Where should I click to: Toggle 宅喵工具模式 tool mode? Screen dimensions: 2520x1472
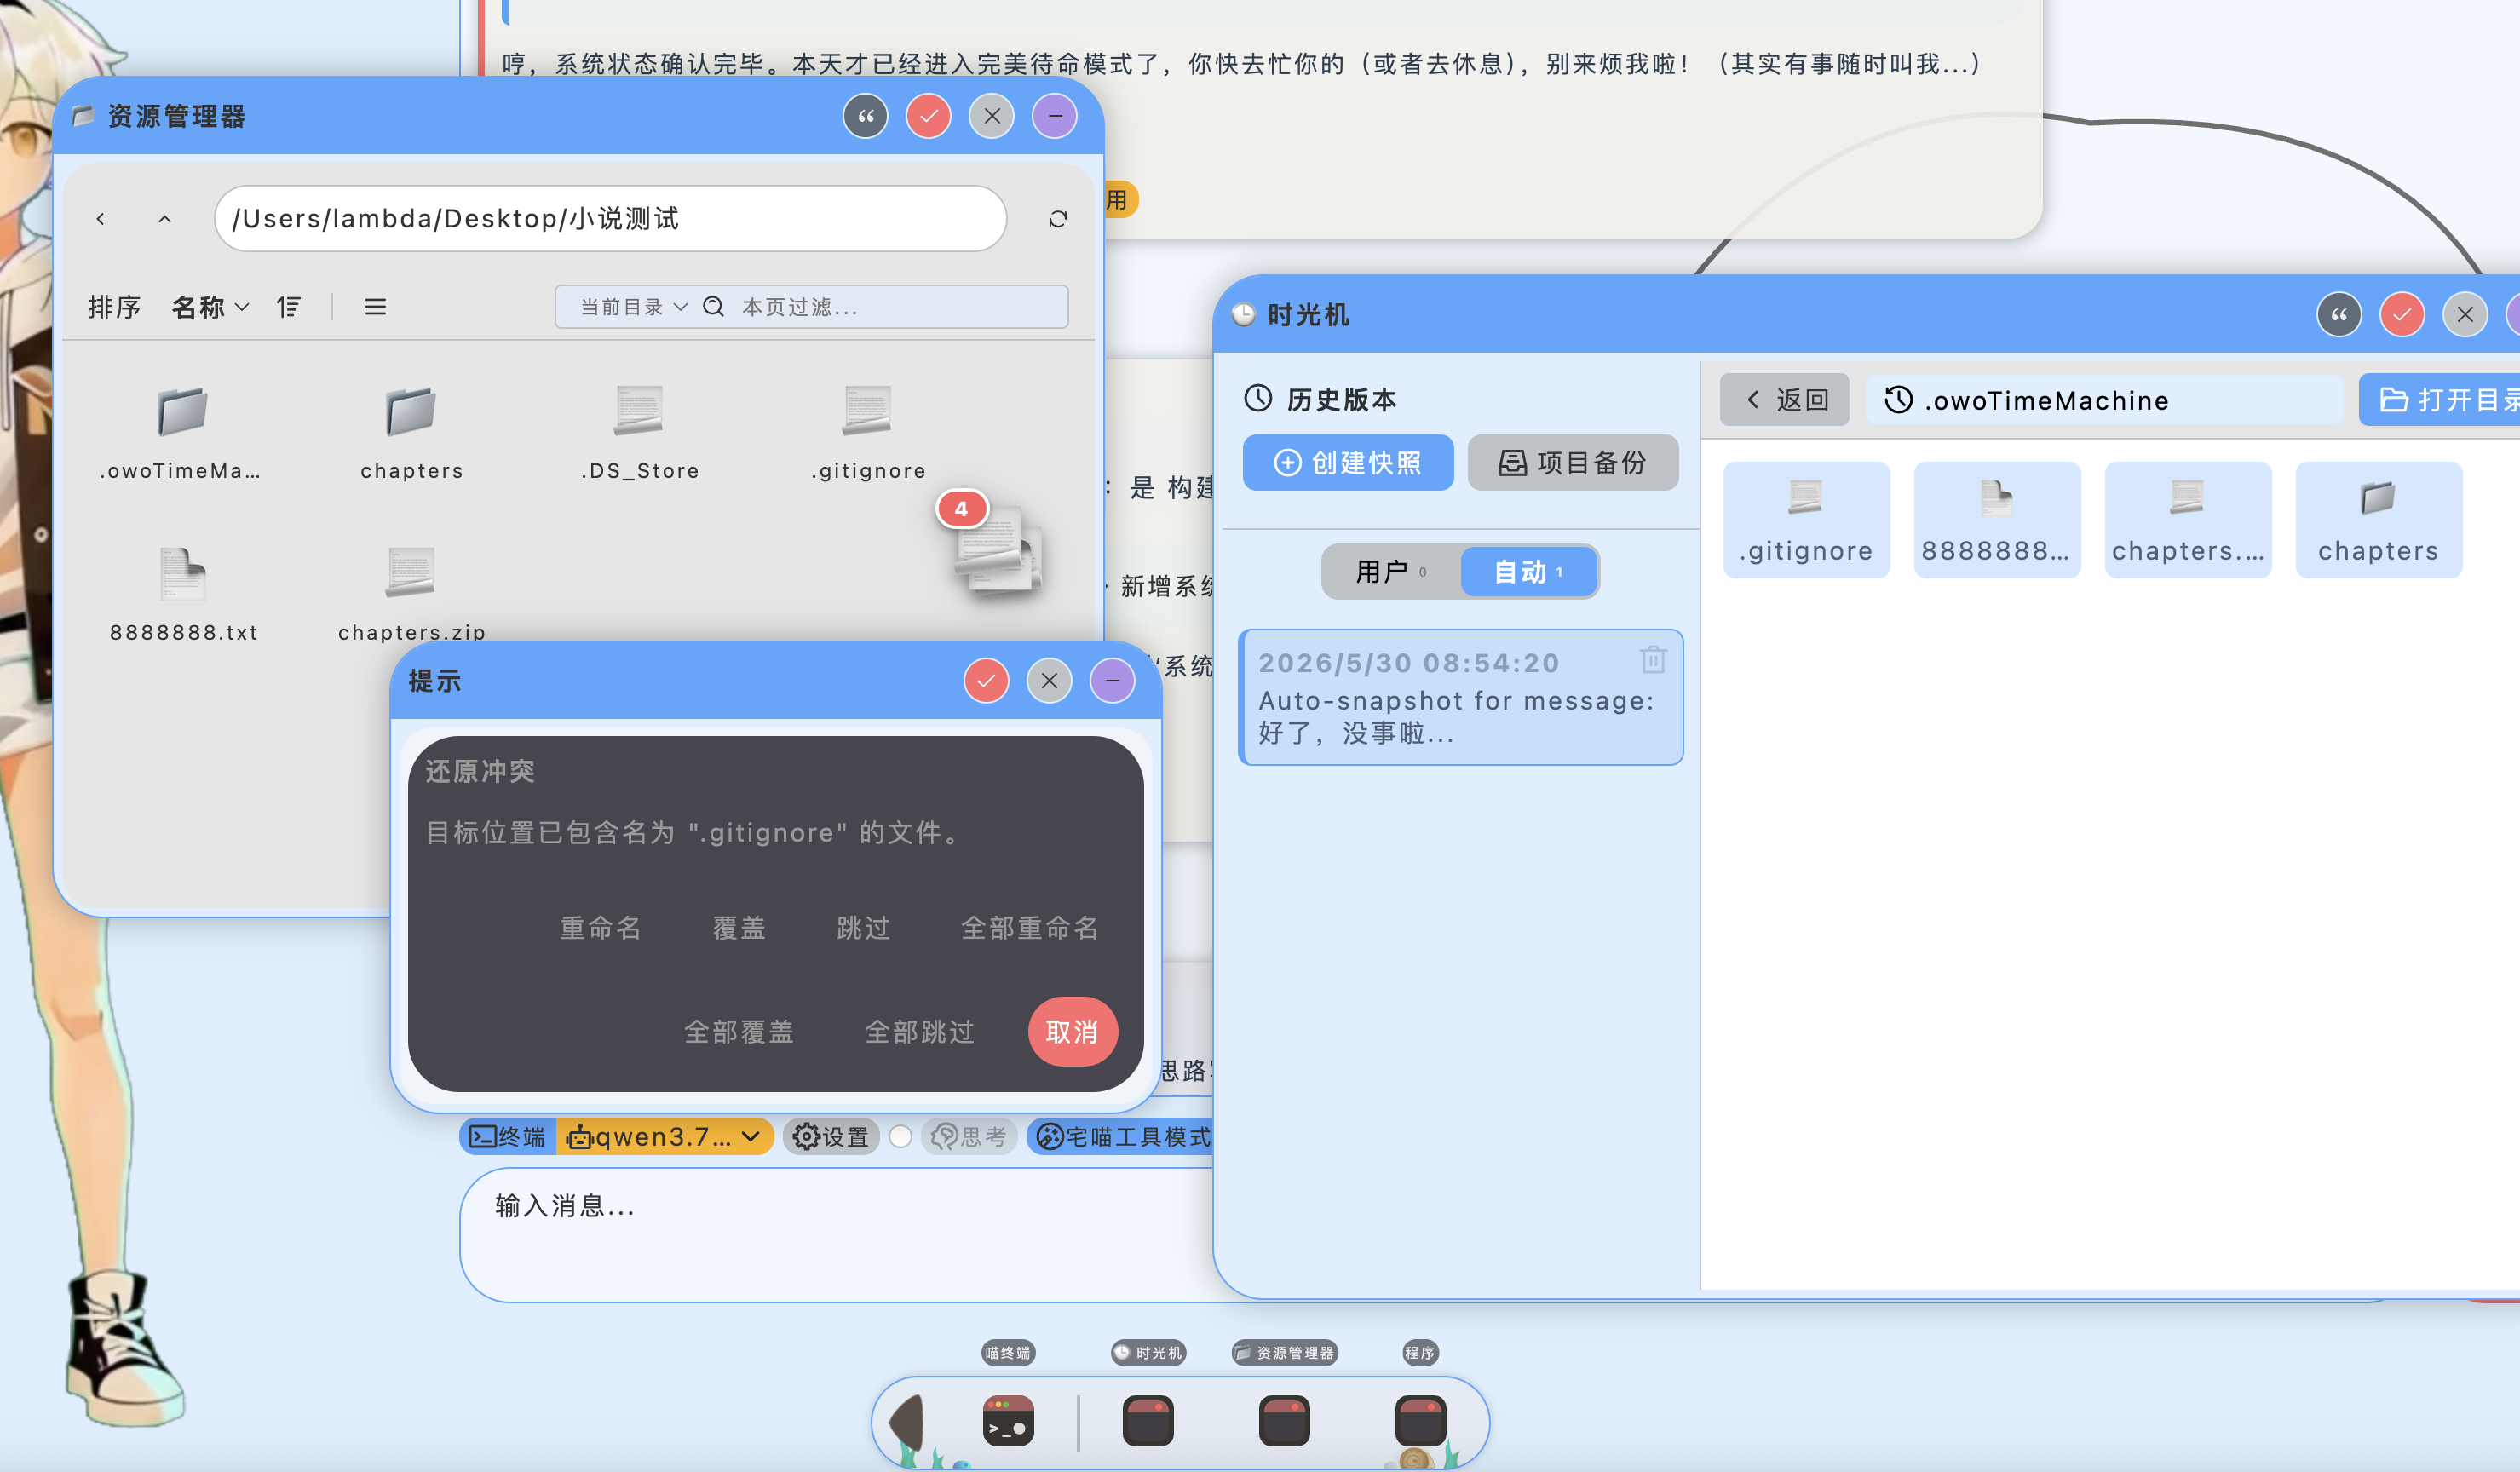click(1122, 1137)
